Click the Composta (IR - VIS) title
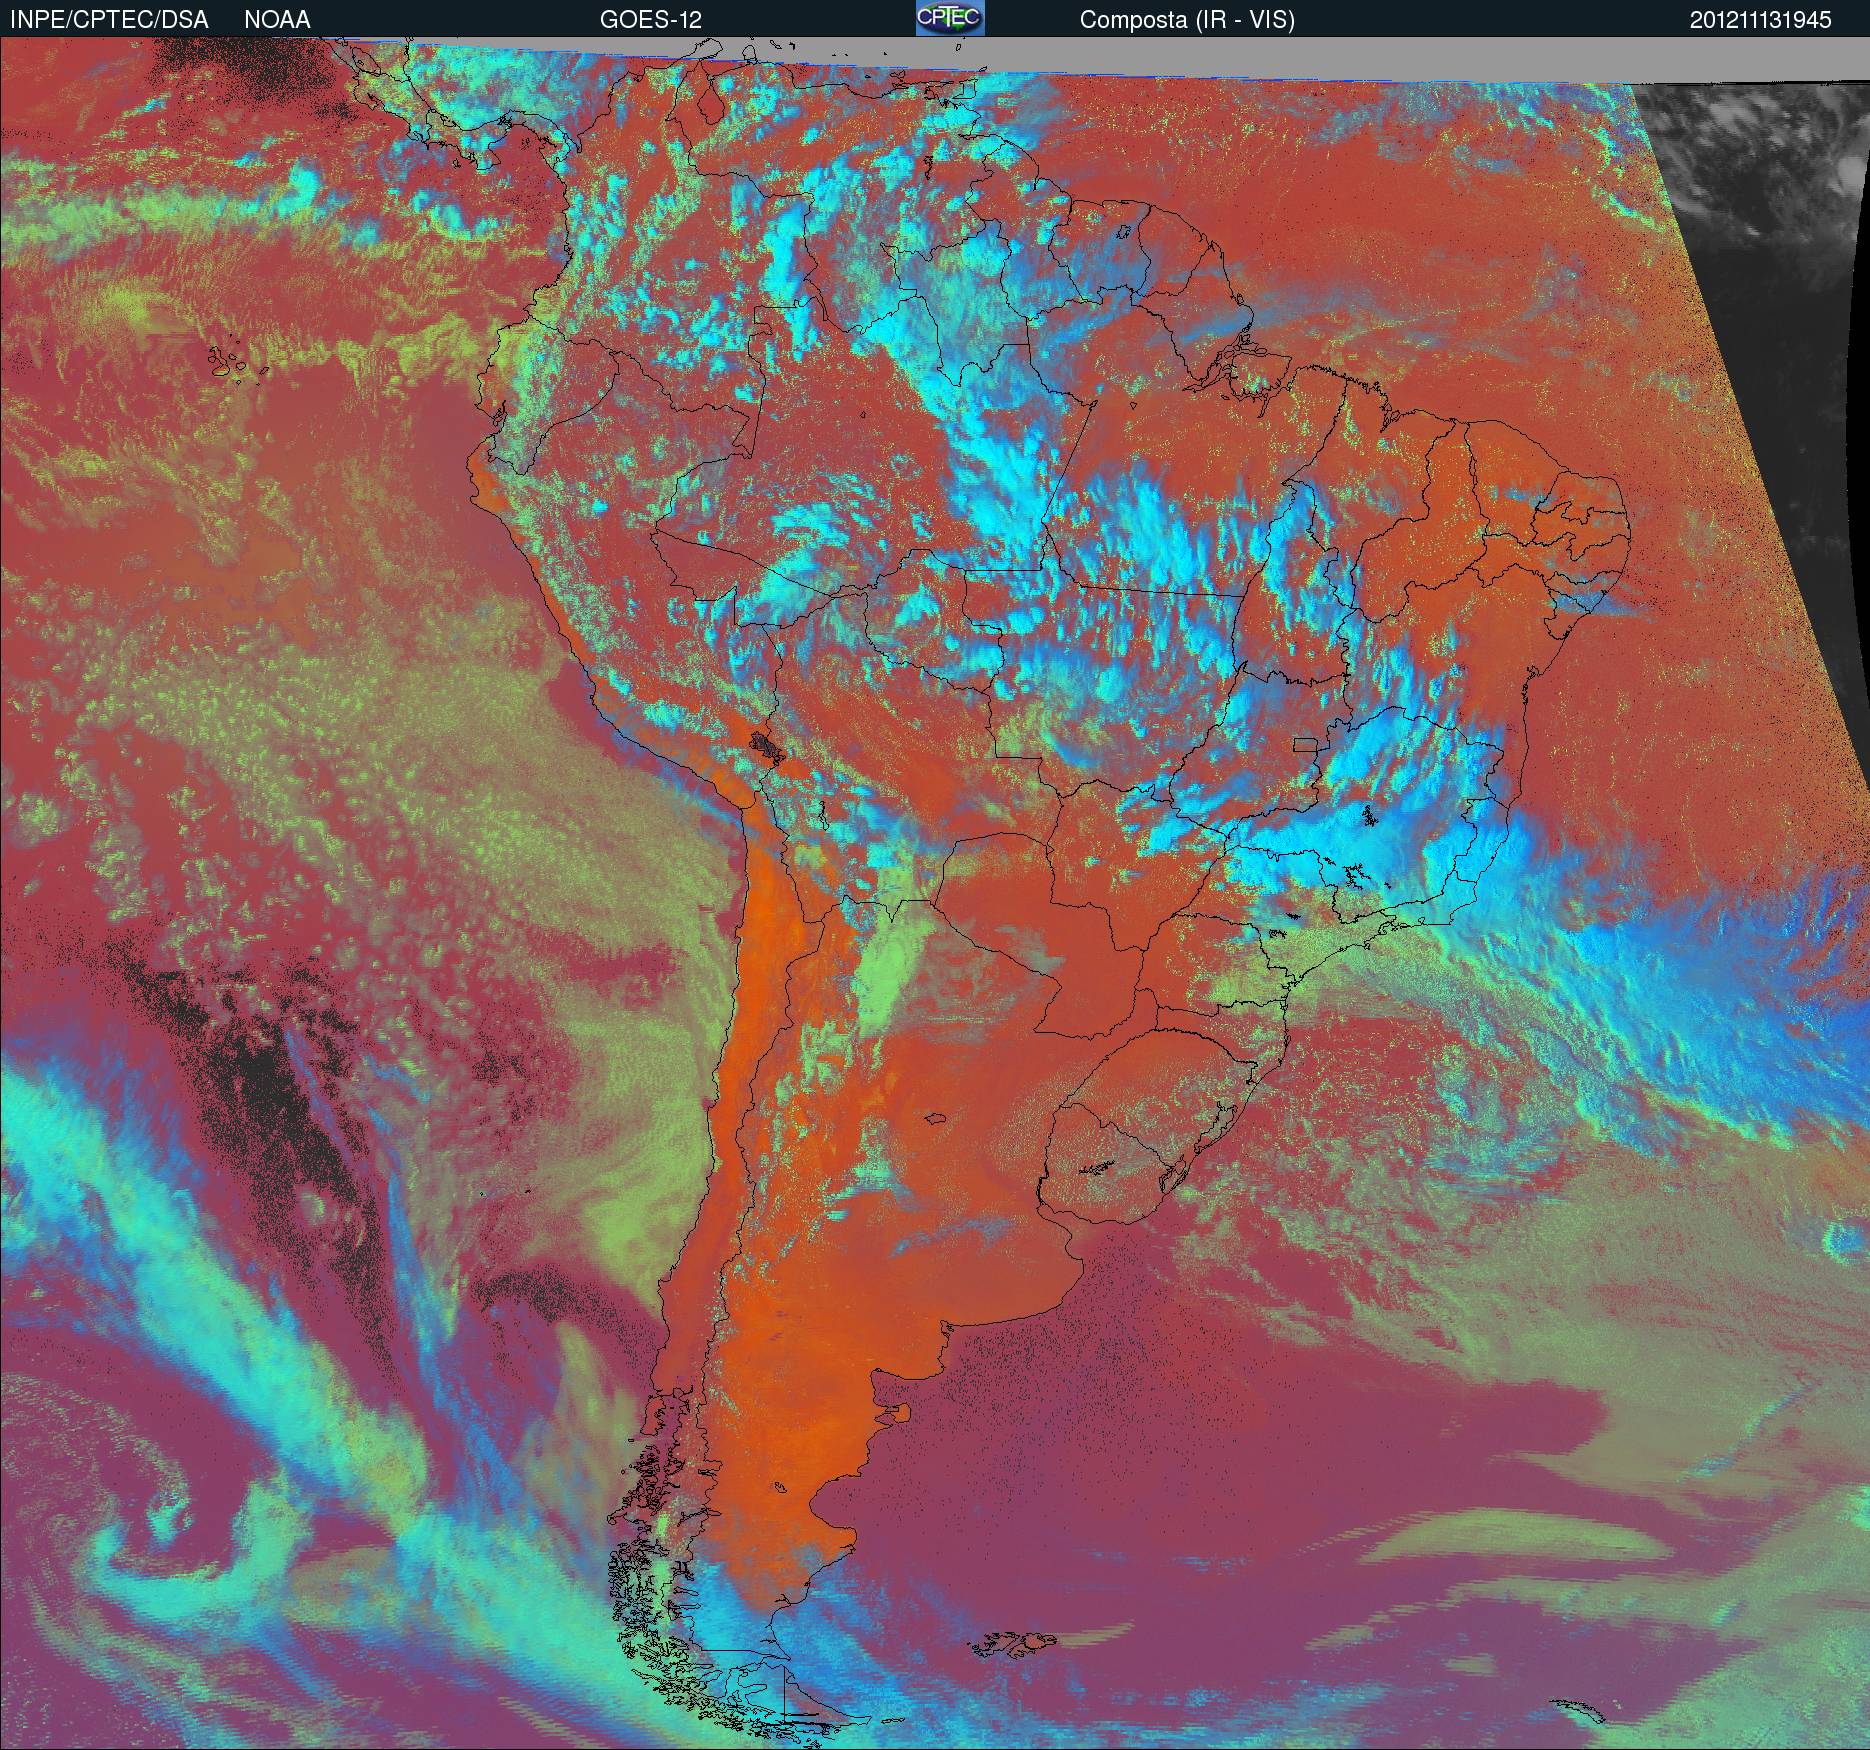The height and width of the screenshot is (1750, 1870). click(1187, 20)
